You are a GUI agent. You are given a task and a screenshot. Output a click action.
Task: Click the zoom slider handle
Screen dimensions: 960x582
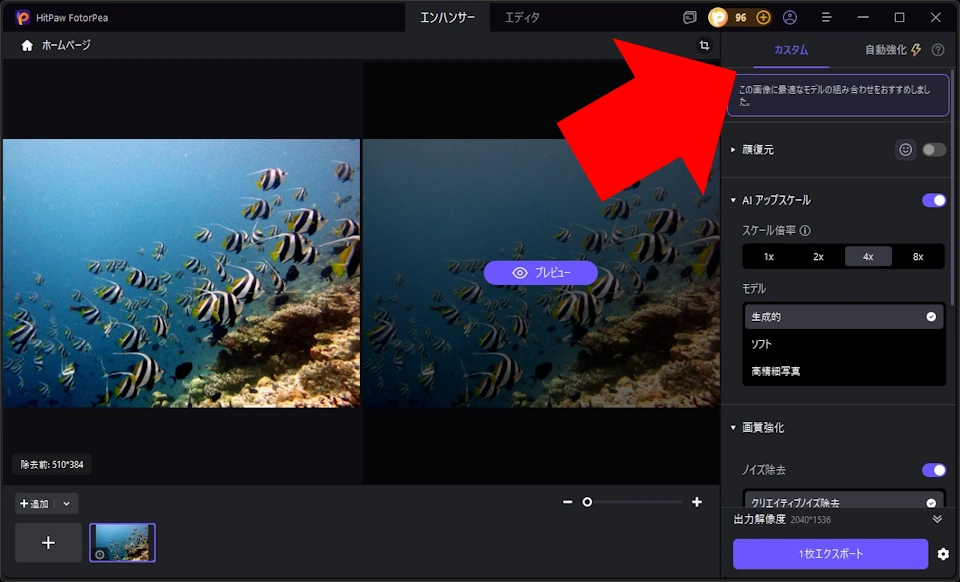pyautogui.click(x=587, y=502)
